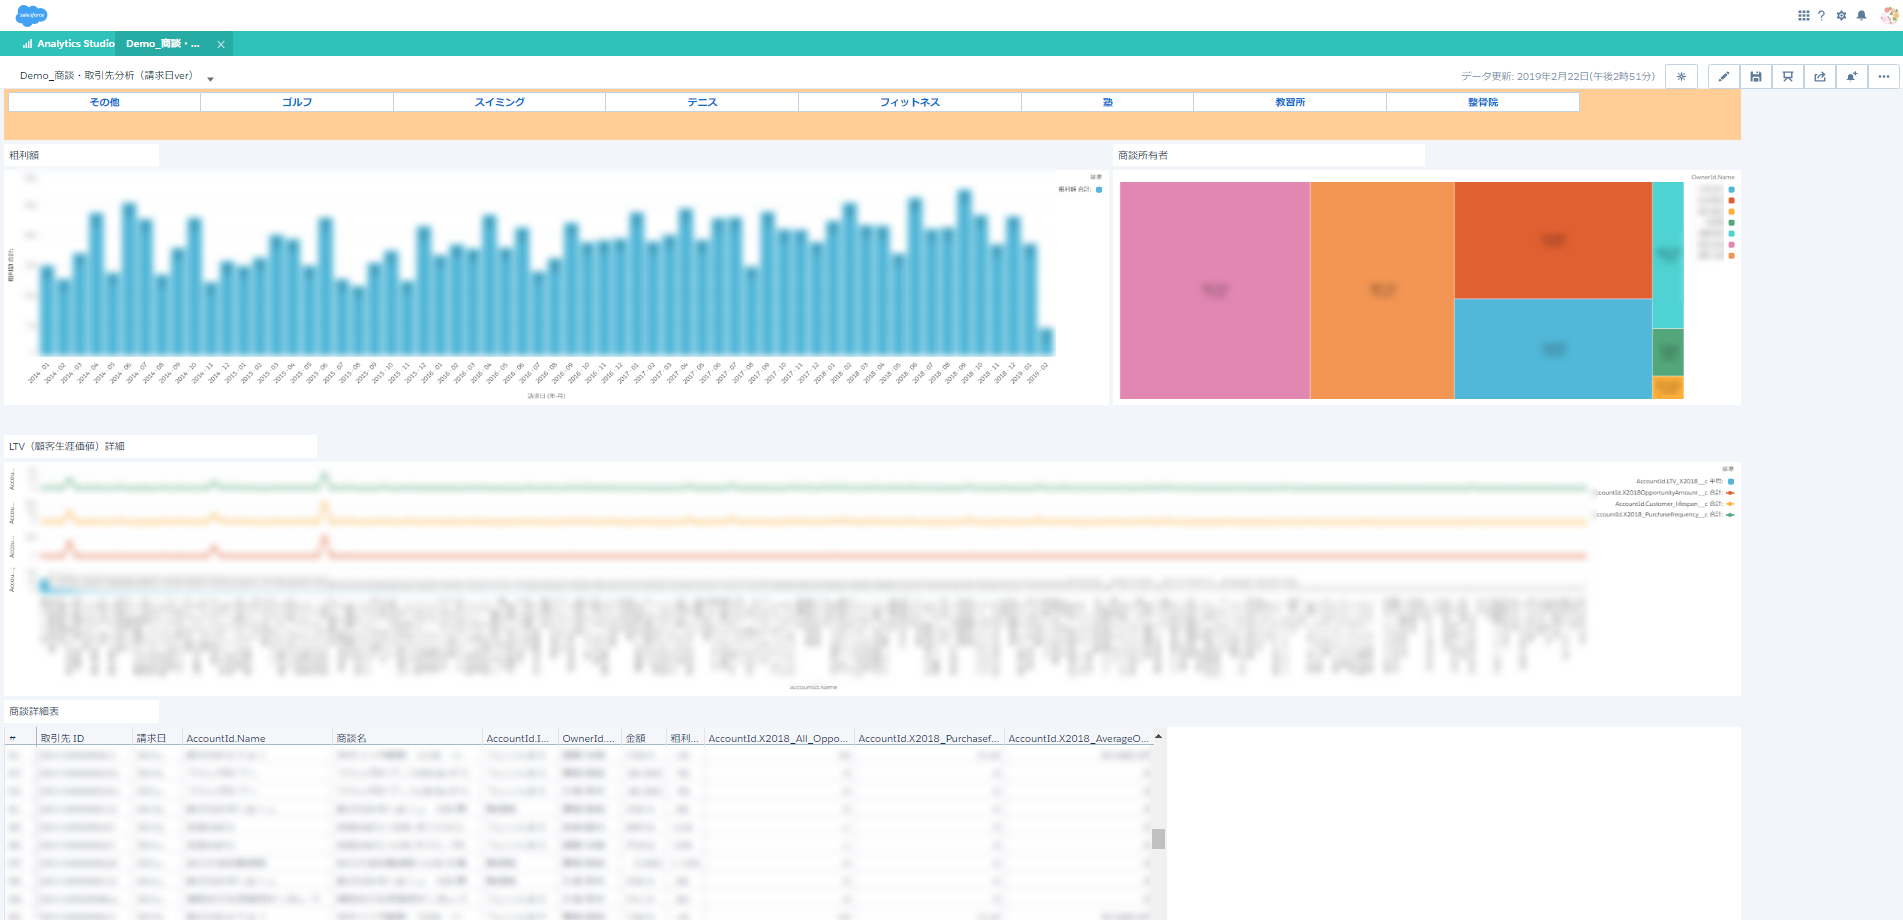Click the 取引先 ID column header

tap(62, 739)
